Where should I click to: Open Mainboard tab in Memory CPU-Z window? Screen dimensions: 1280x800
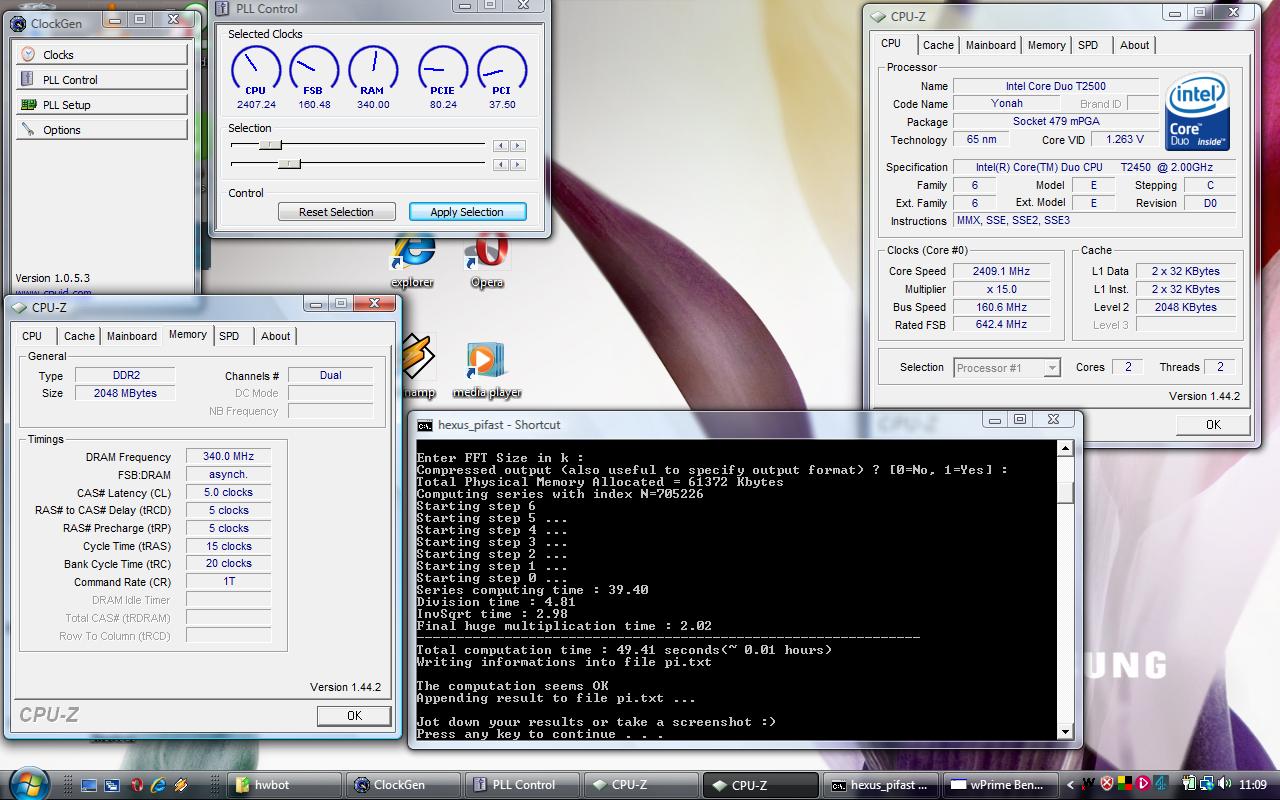[x=132, y=337]
